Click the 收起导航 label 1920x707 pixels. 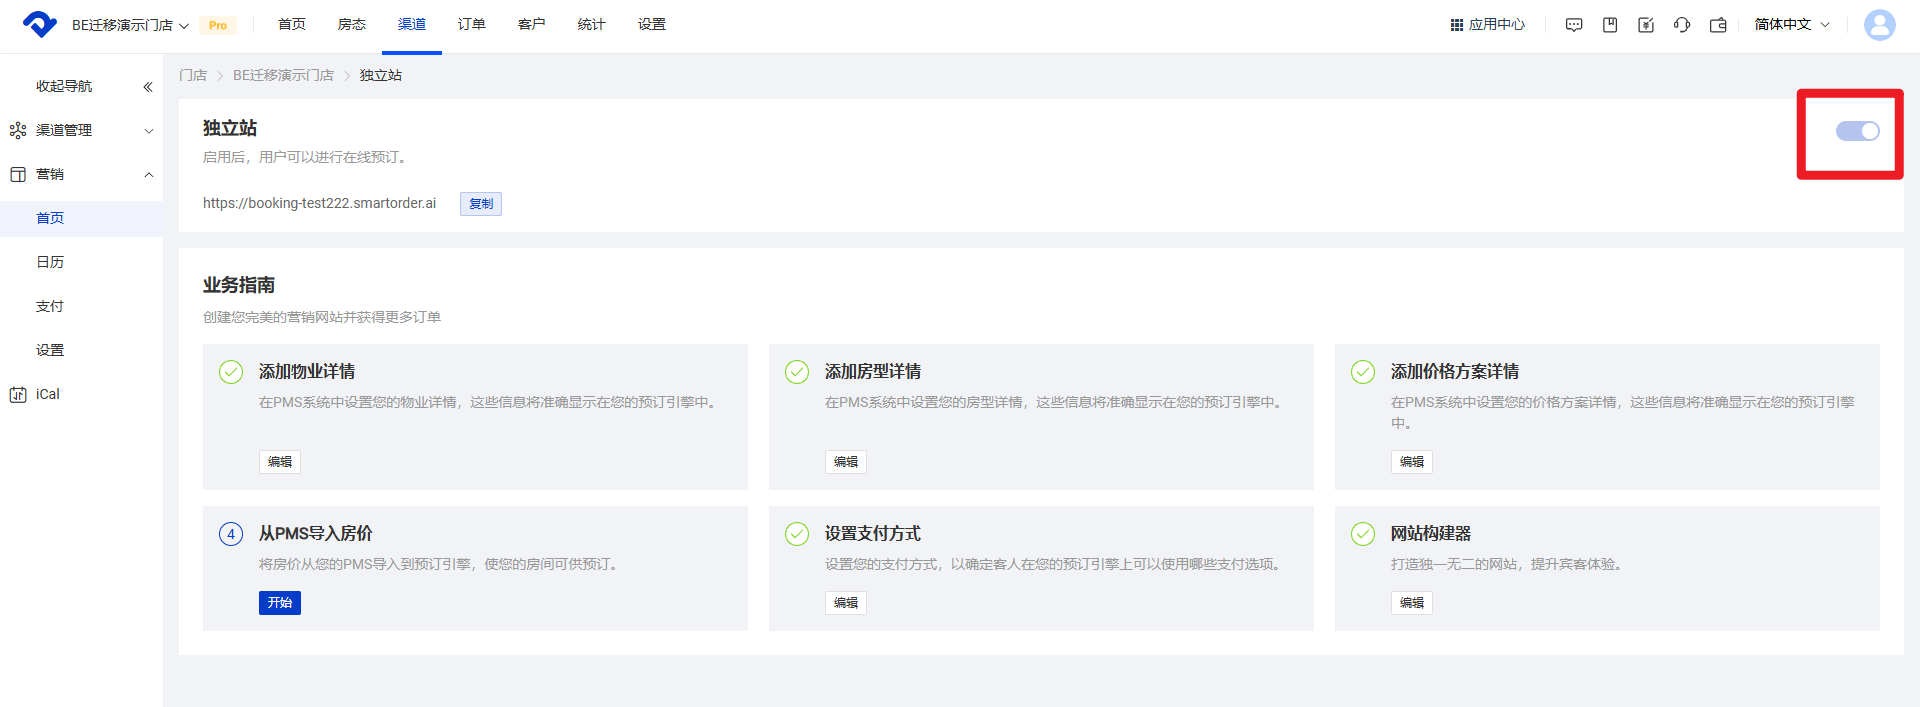tap(64, 86)
